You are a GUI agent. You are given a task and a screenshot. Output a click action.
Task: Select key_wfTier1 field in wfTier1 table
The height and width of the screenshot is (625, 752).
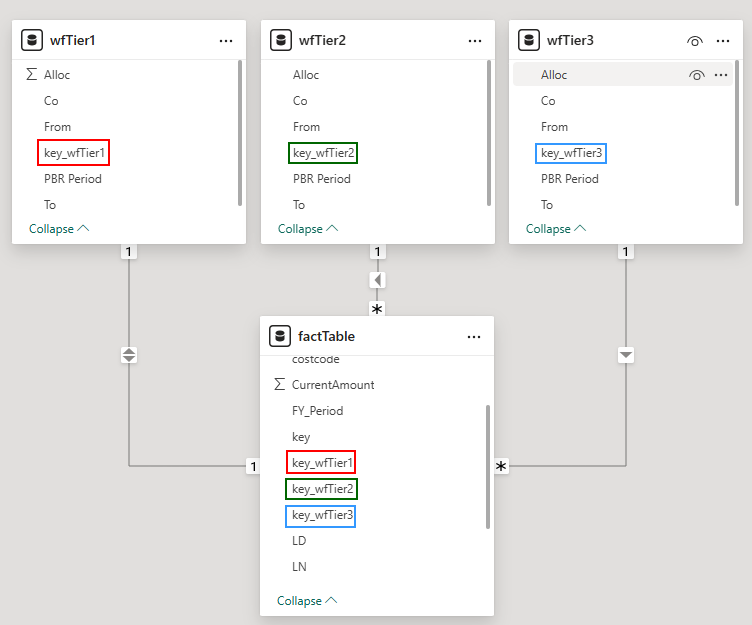pos(74,153)
